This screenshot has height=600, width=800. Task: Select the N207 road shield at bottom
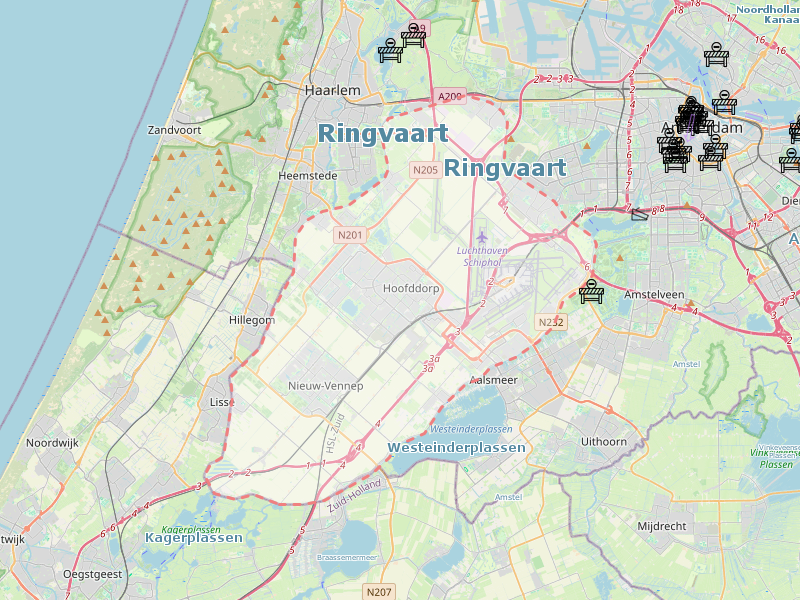pyautogui.click(x=379, y=592)
